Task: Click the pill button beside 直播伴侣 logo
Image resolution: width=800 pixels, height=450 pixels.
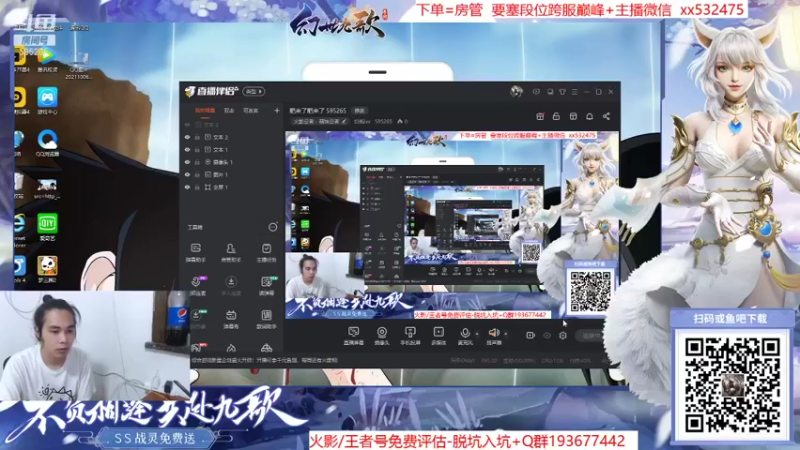Action: (254, 91)
